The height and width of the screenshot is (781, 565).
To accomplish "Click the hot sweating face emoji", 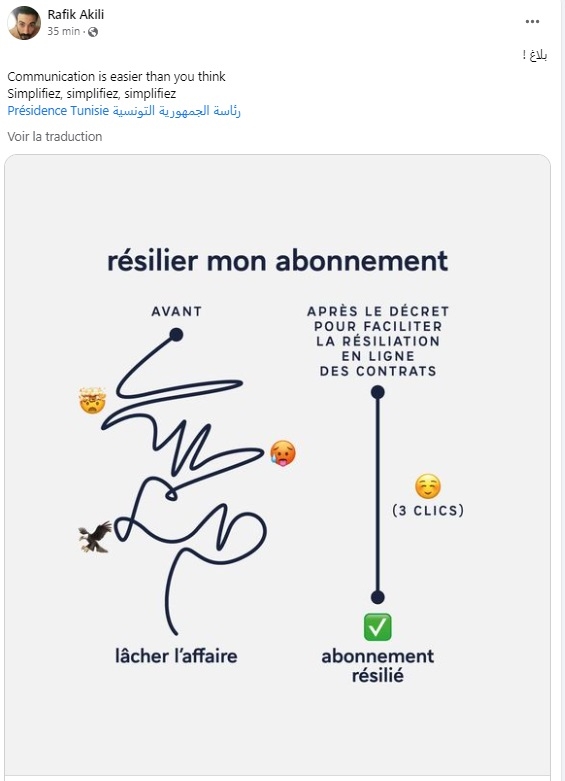I will click(283, 453).
